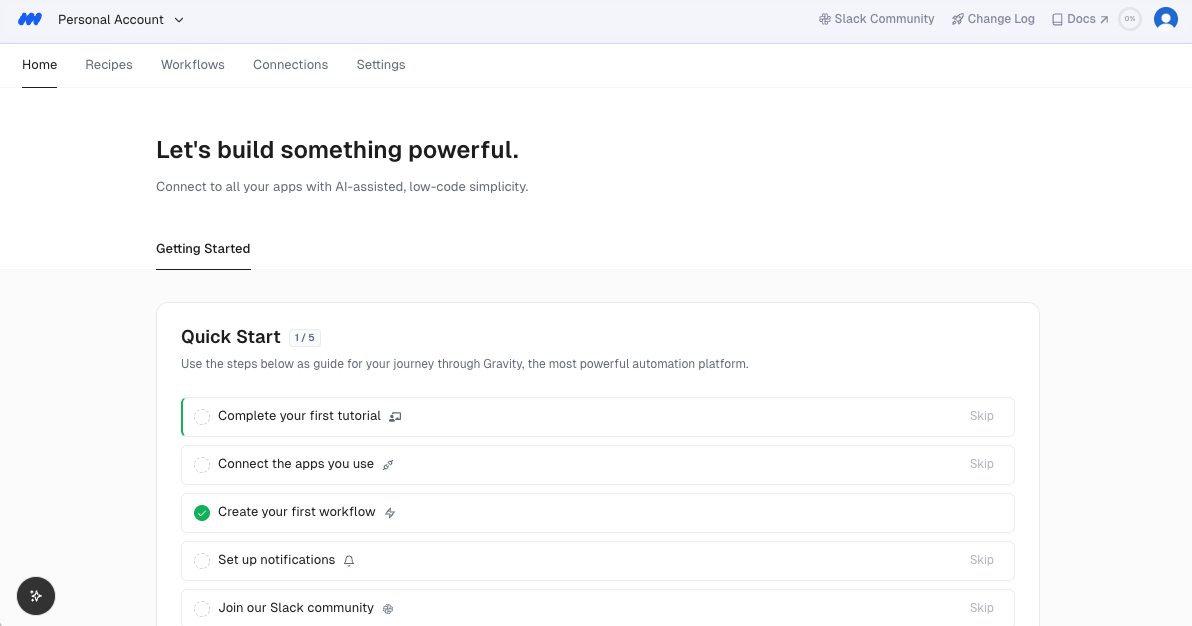The height and width of the screenshot is (626, 1192).
Task: Open the 'Complete your first tutorial' step
Action: click(x=598, y=417)
